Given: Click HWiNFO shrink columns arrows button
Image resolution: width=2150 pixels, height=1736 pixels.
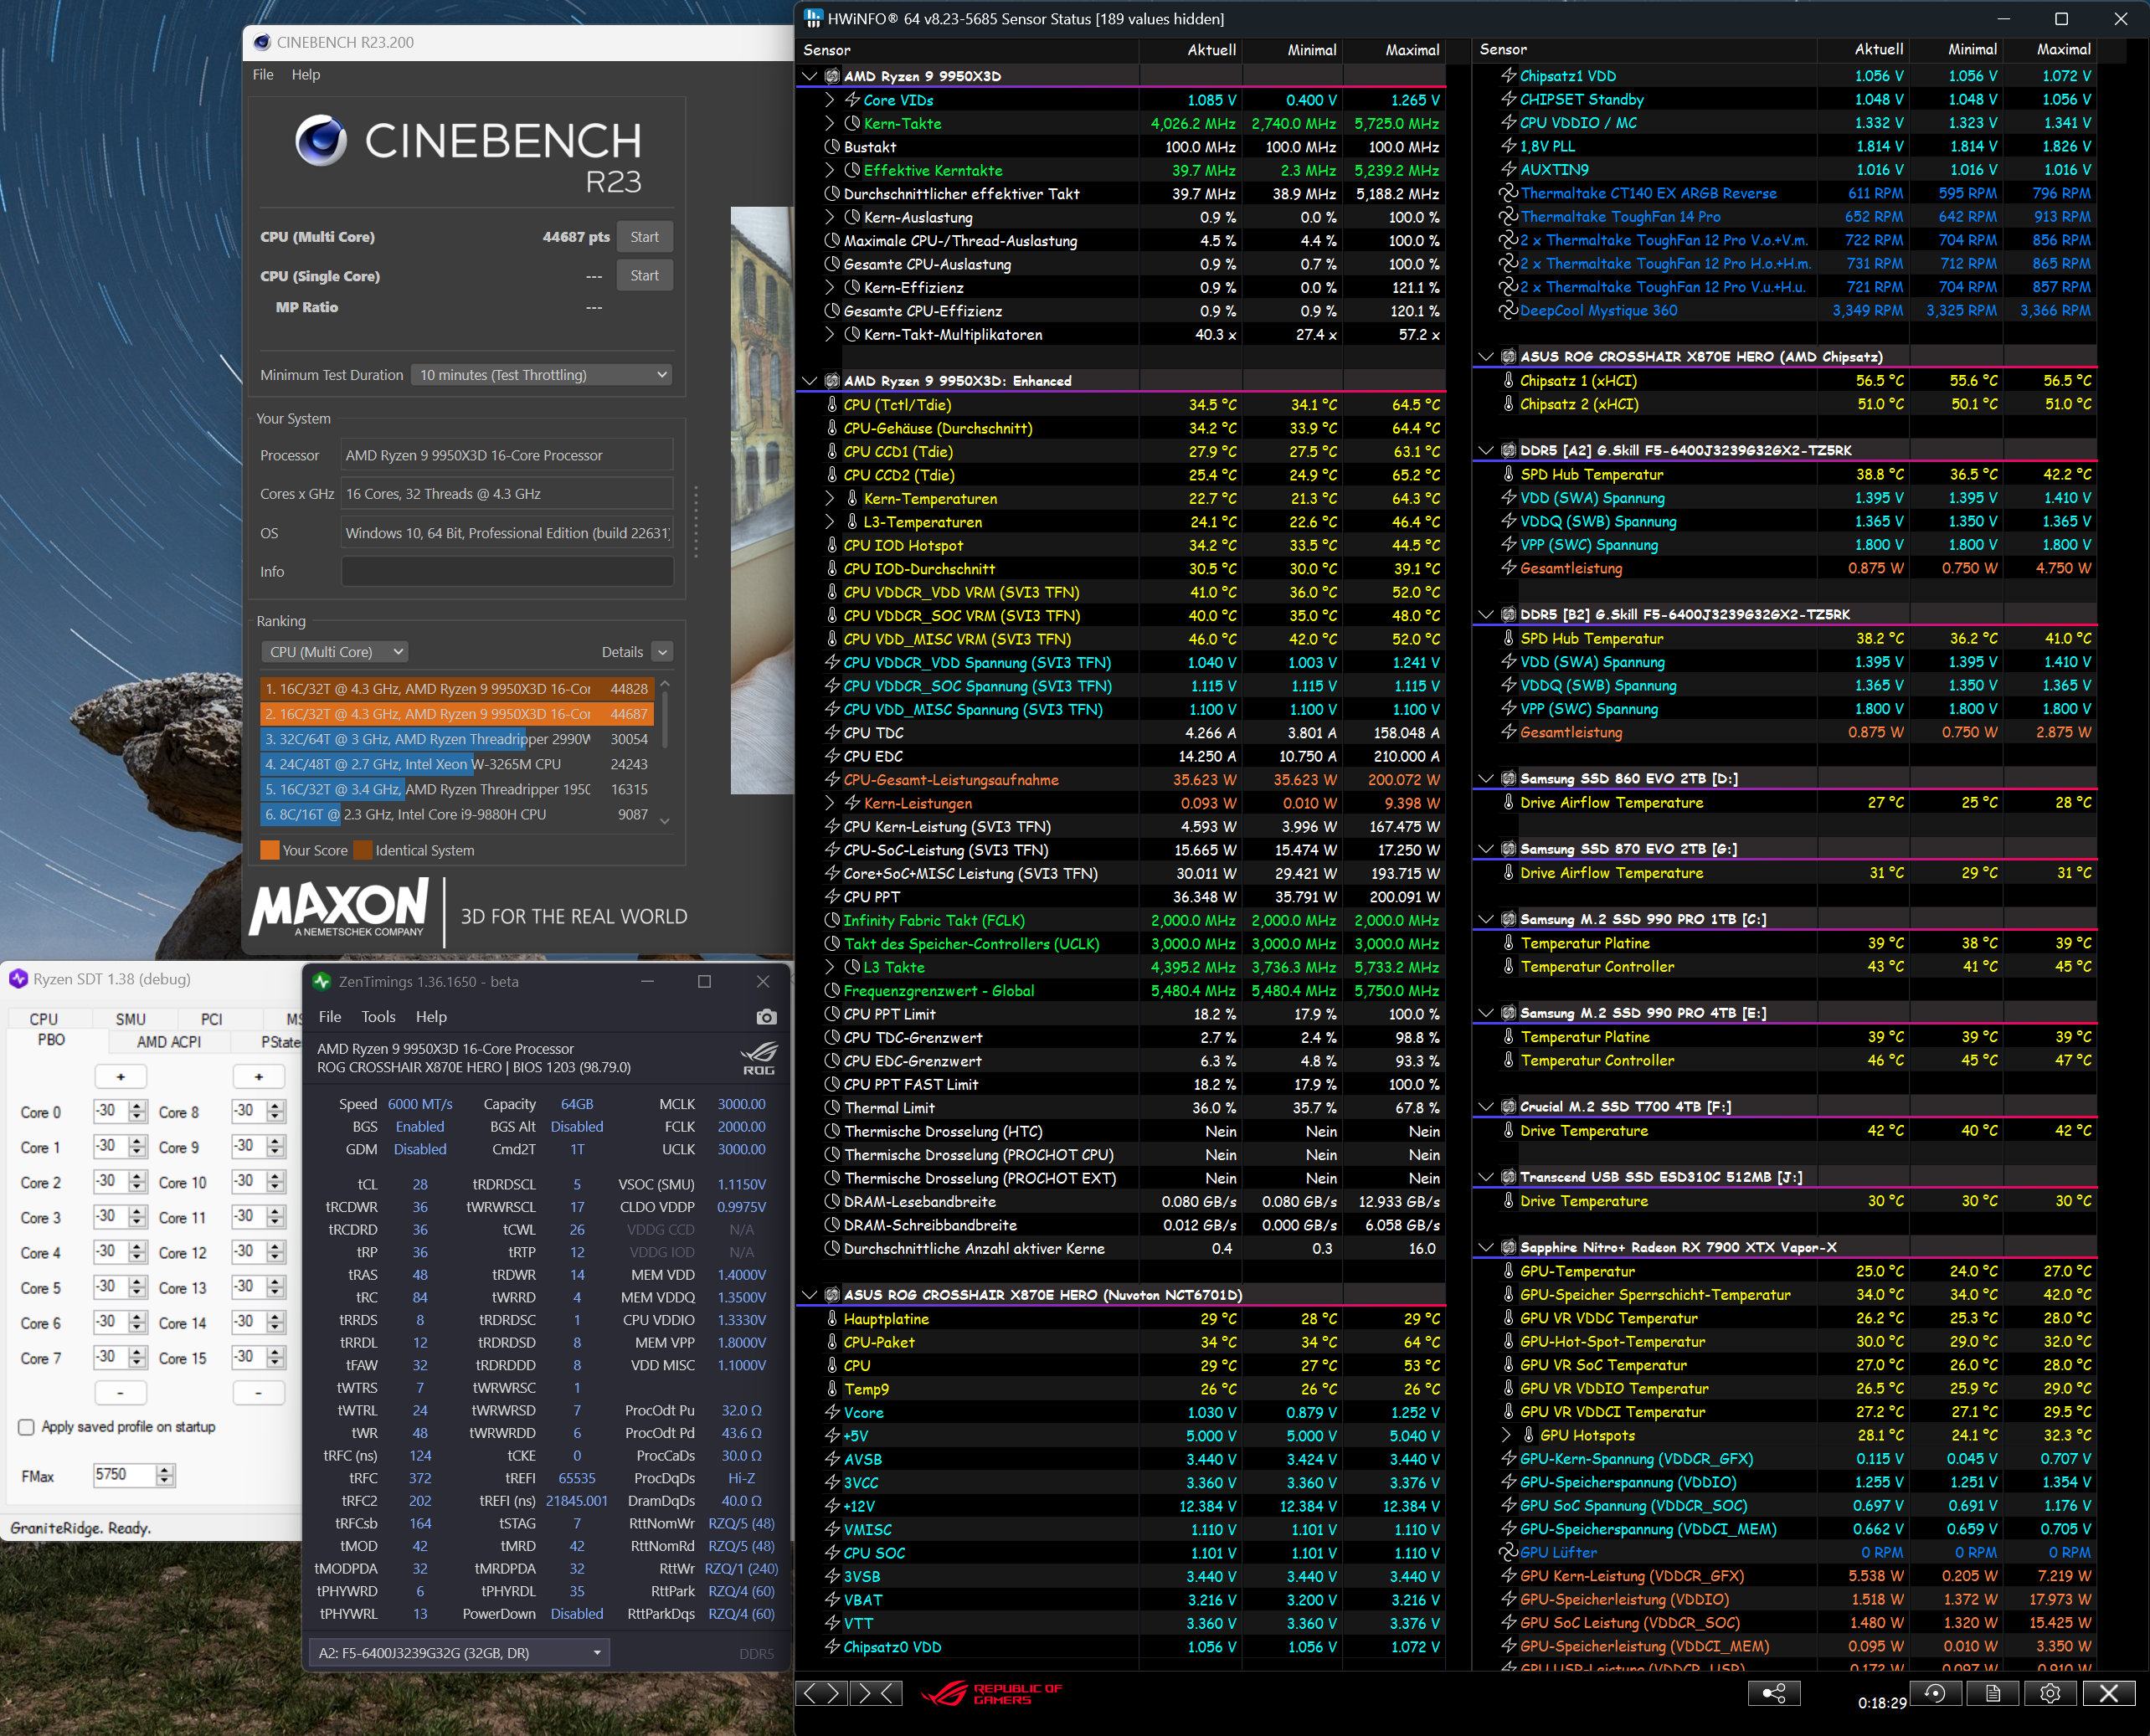Looking at the screenshot, I should tap(876, 1693).
